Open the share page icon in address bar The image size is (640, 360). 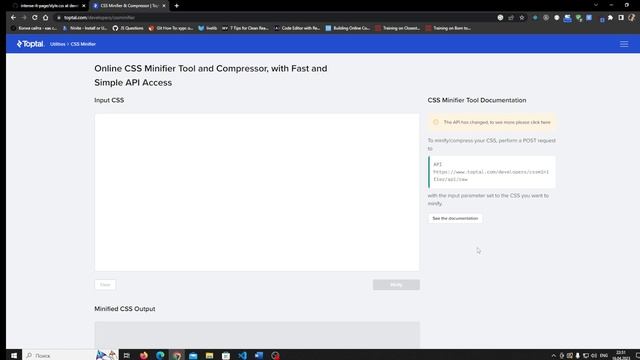511,18
